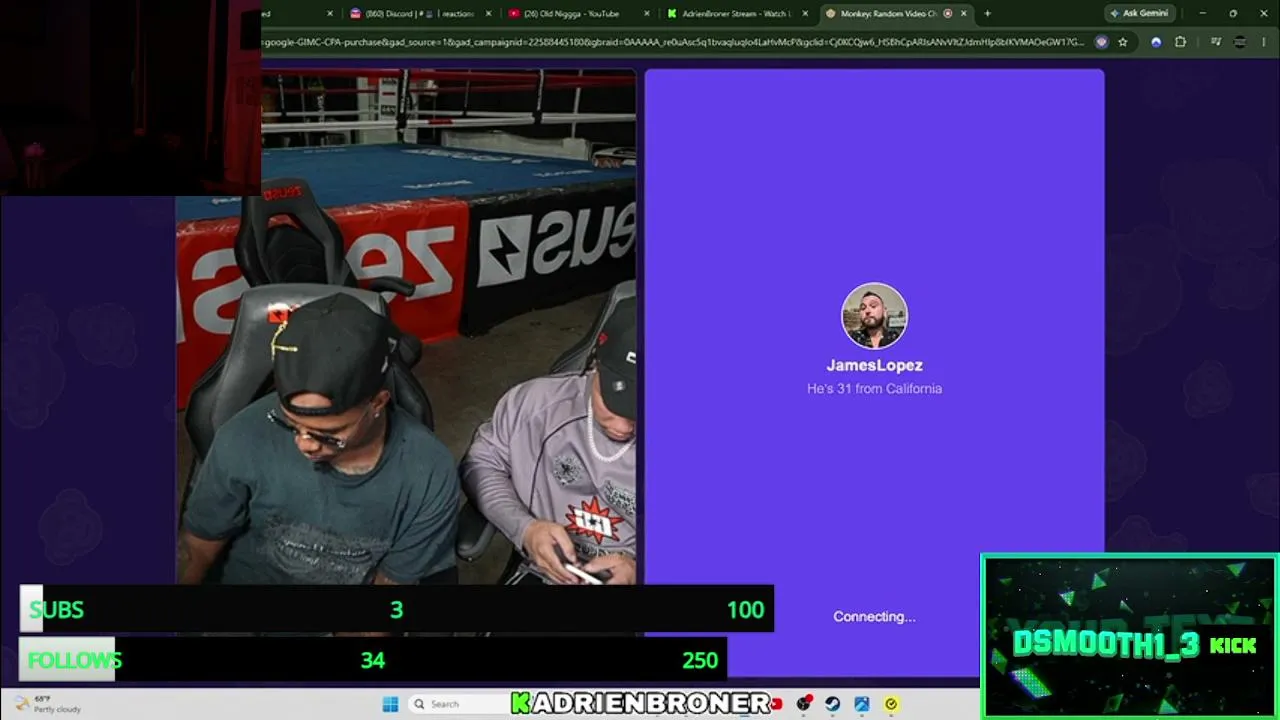Click the JamesLopez username
The image size is (1280, 720).
(874, 366)
